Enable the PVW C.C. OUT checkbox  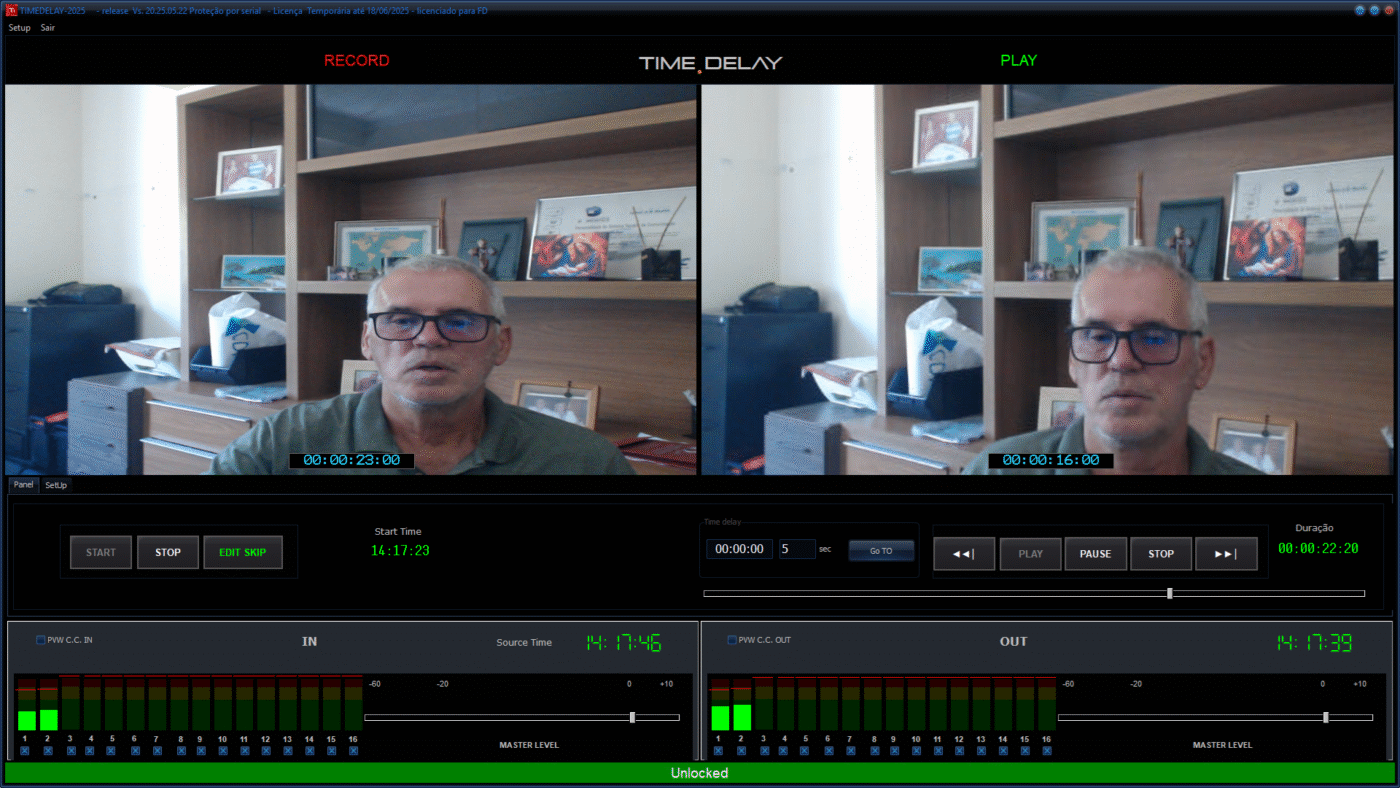[x=732, y=640]
